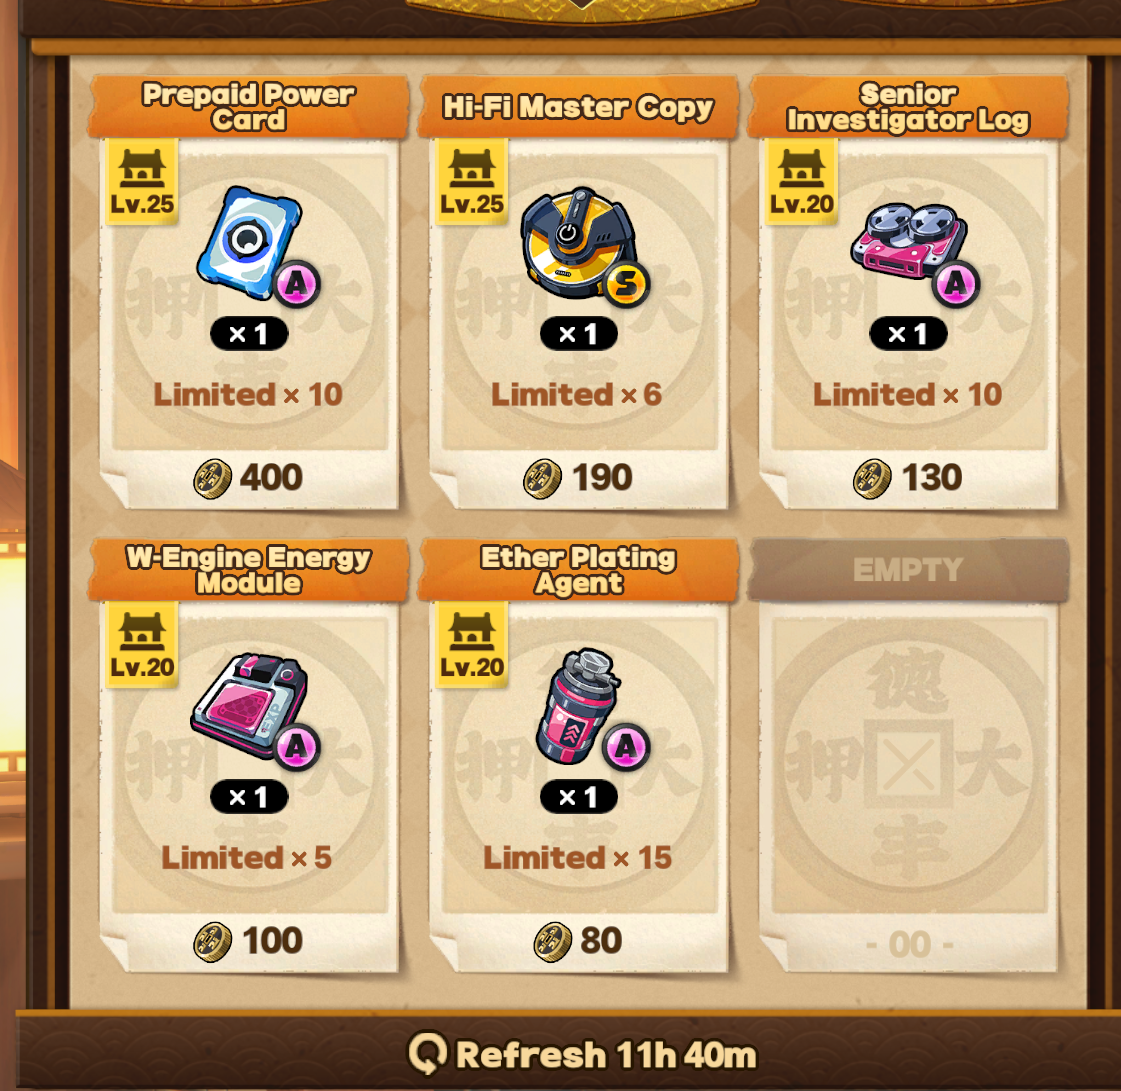Click the coin icon beside price 400
Image resolution: width=1121 pixels, height=1091 pixels.
212,478
